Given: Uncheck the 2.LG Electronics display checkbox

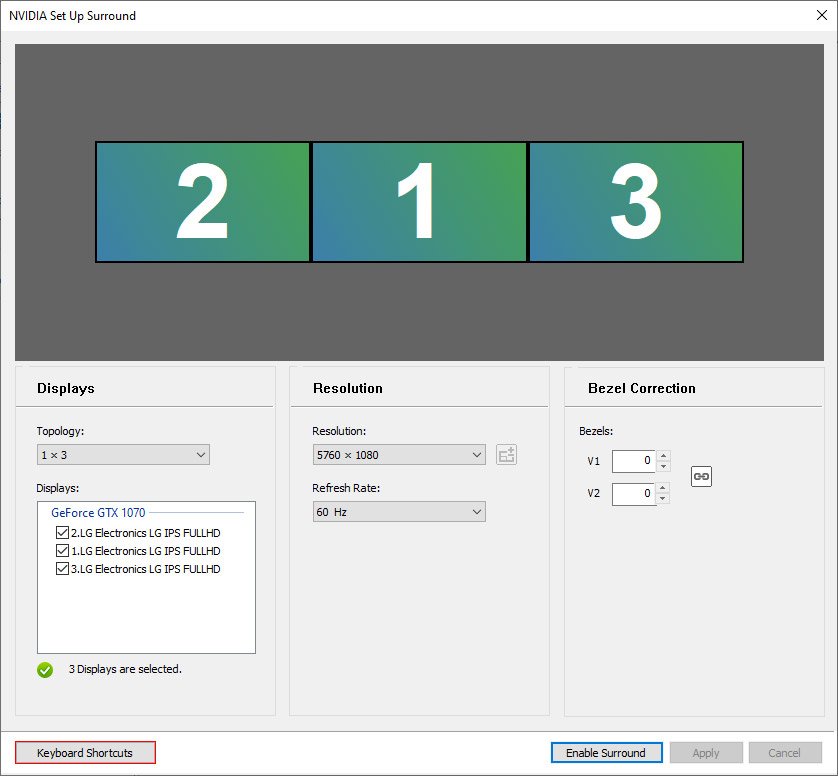Looking at the screenshot, I should [x=63, y=533].
